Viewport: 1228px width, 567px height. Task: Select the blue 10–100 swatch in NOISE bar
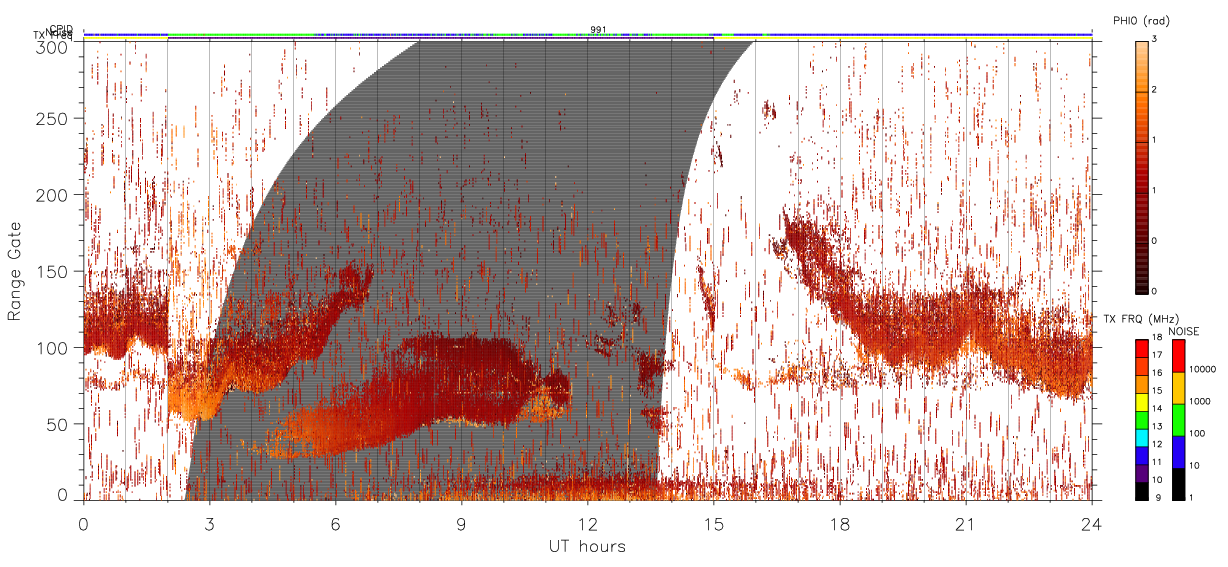tap(1177, 452)
